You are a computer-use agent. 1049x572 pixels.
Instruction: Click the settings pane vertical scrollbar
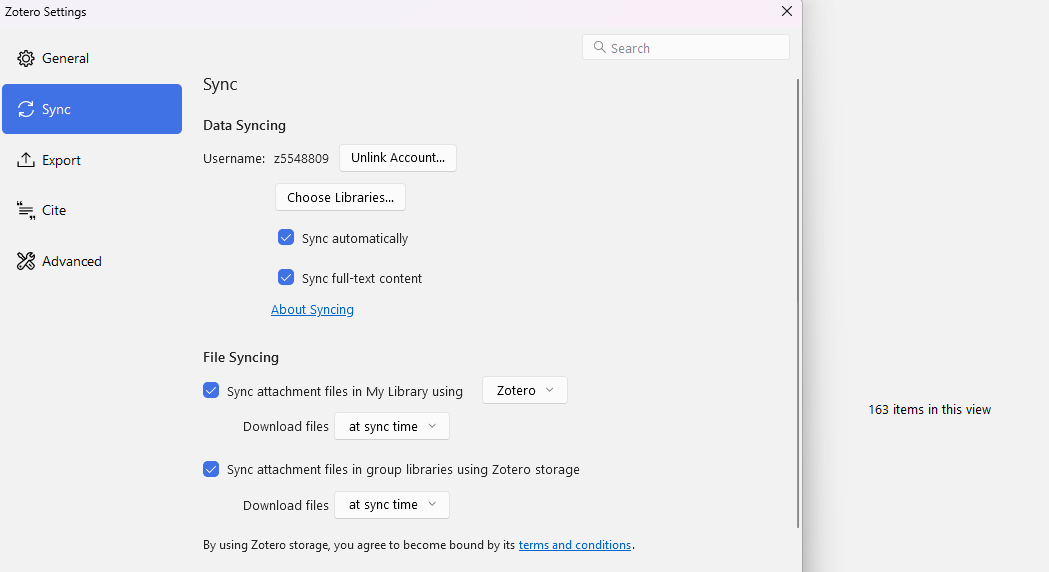point(797,303)
